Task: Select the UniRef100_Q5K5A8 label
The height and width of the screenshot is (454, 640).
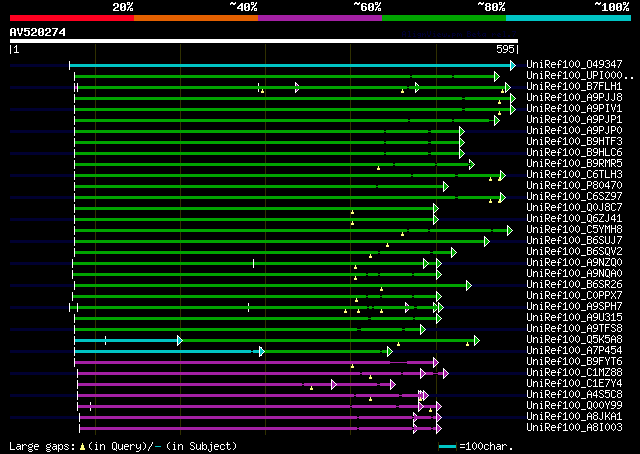Action: [x=574, y=340]
